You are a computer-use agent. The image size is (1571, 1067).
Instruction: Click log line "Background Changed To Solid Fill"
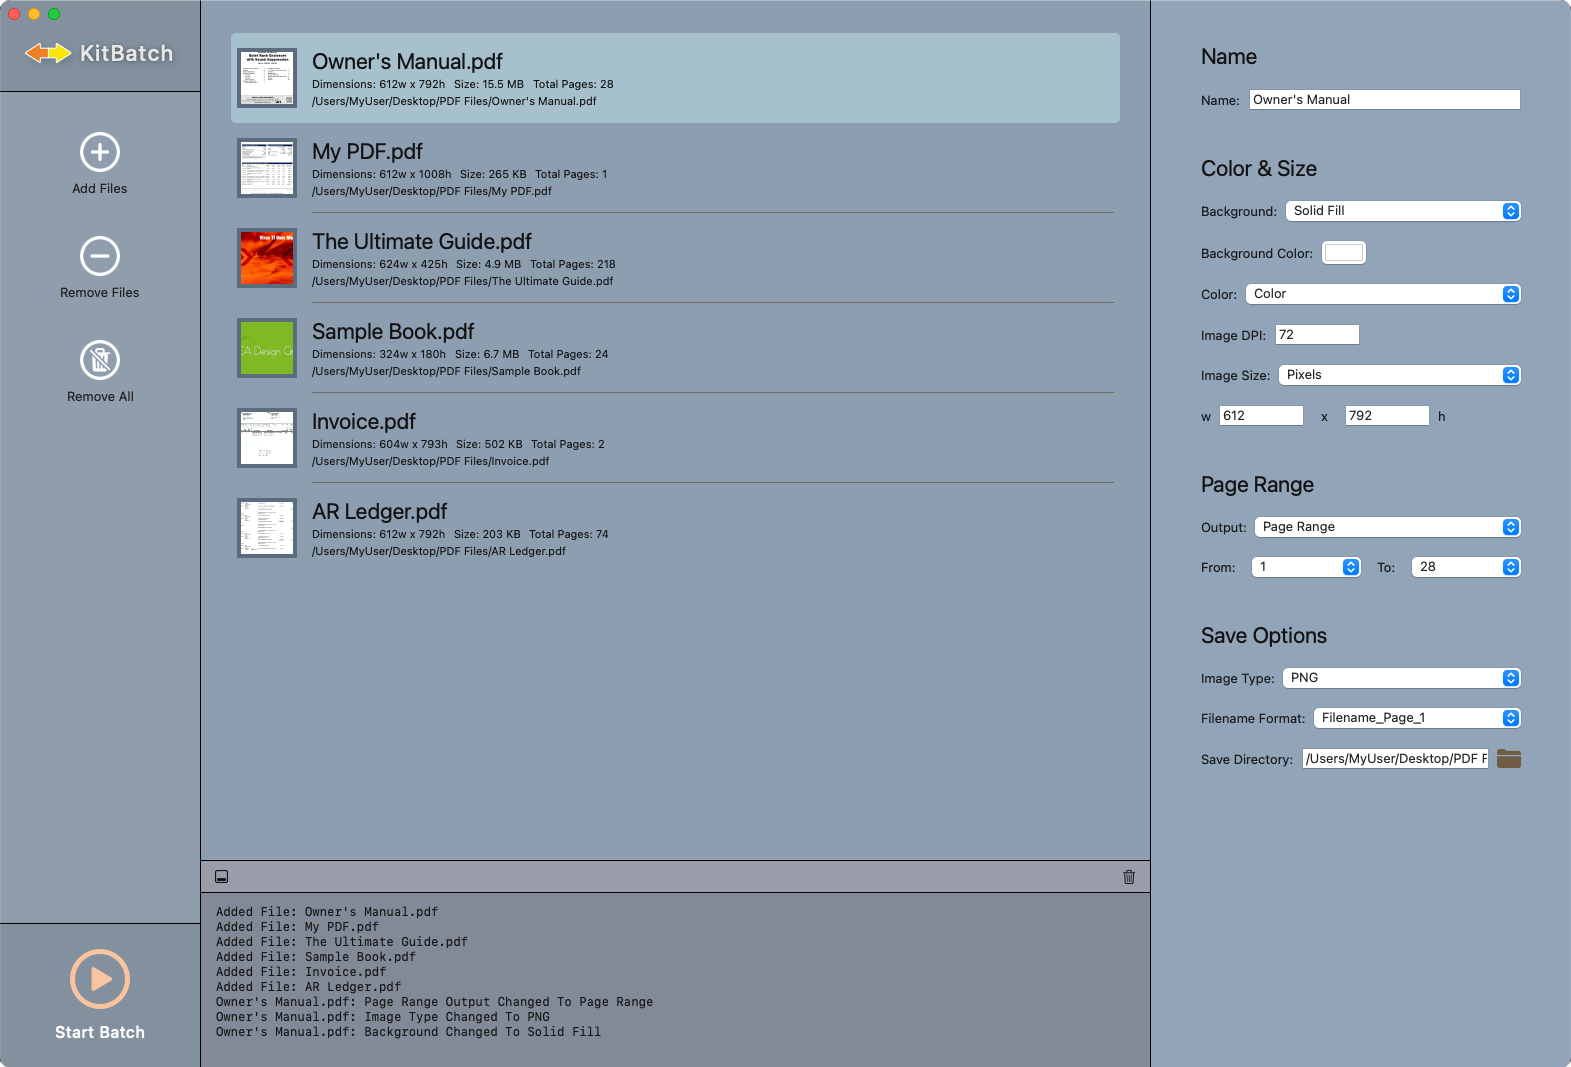(x=408, y=1032)
